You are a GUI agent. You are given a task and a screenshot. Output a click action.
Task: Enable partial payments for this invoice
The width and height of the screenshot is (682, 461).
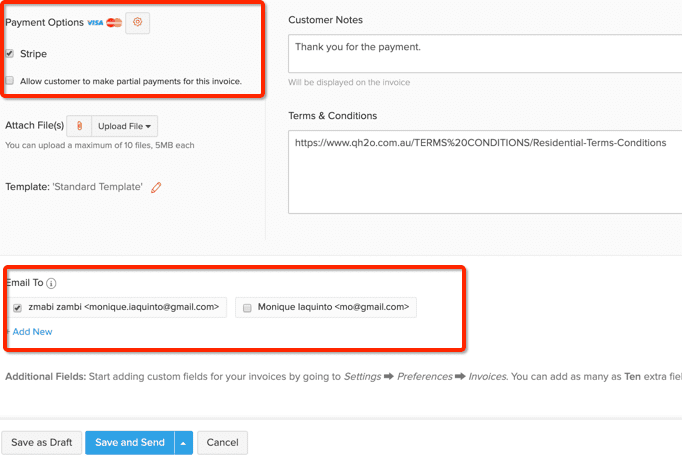pyautogui.click(x=10, y=80)
